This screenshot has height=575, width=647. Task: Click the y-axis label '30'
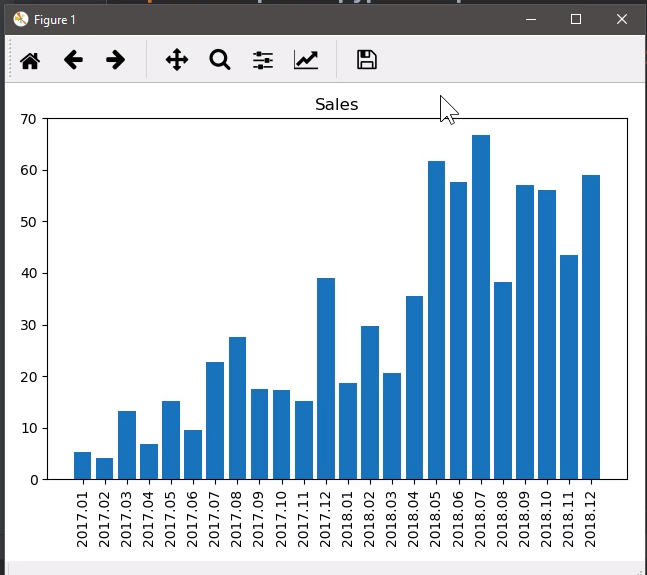[28, 325]
